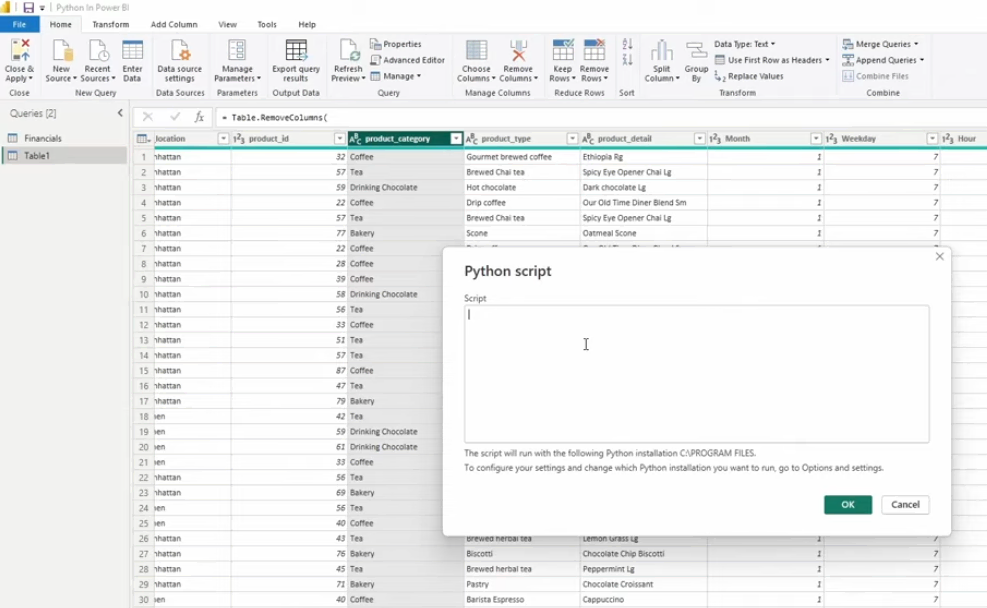
Task: Sort ascending using the A-Z icon
Action: click(x=627, y=44)
